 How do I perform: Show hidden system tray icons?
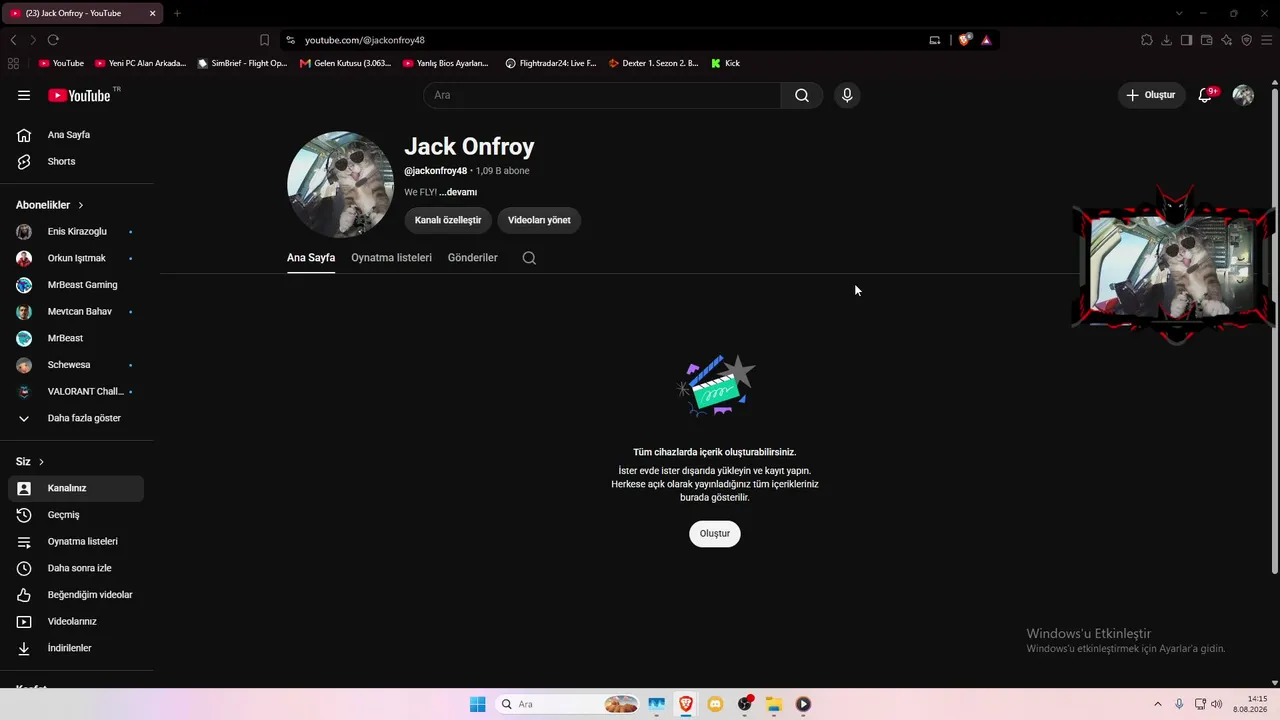[x=1158, y=704]
